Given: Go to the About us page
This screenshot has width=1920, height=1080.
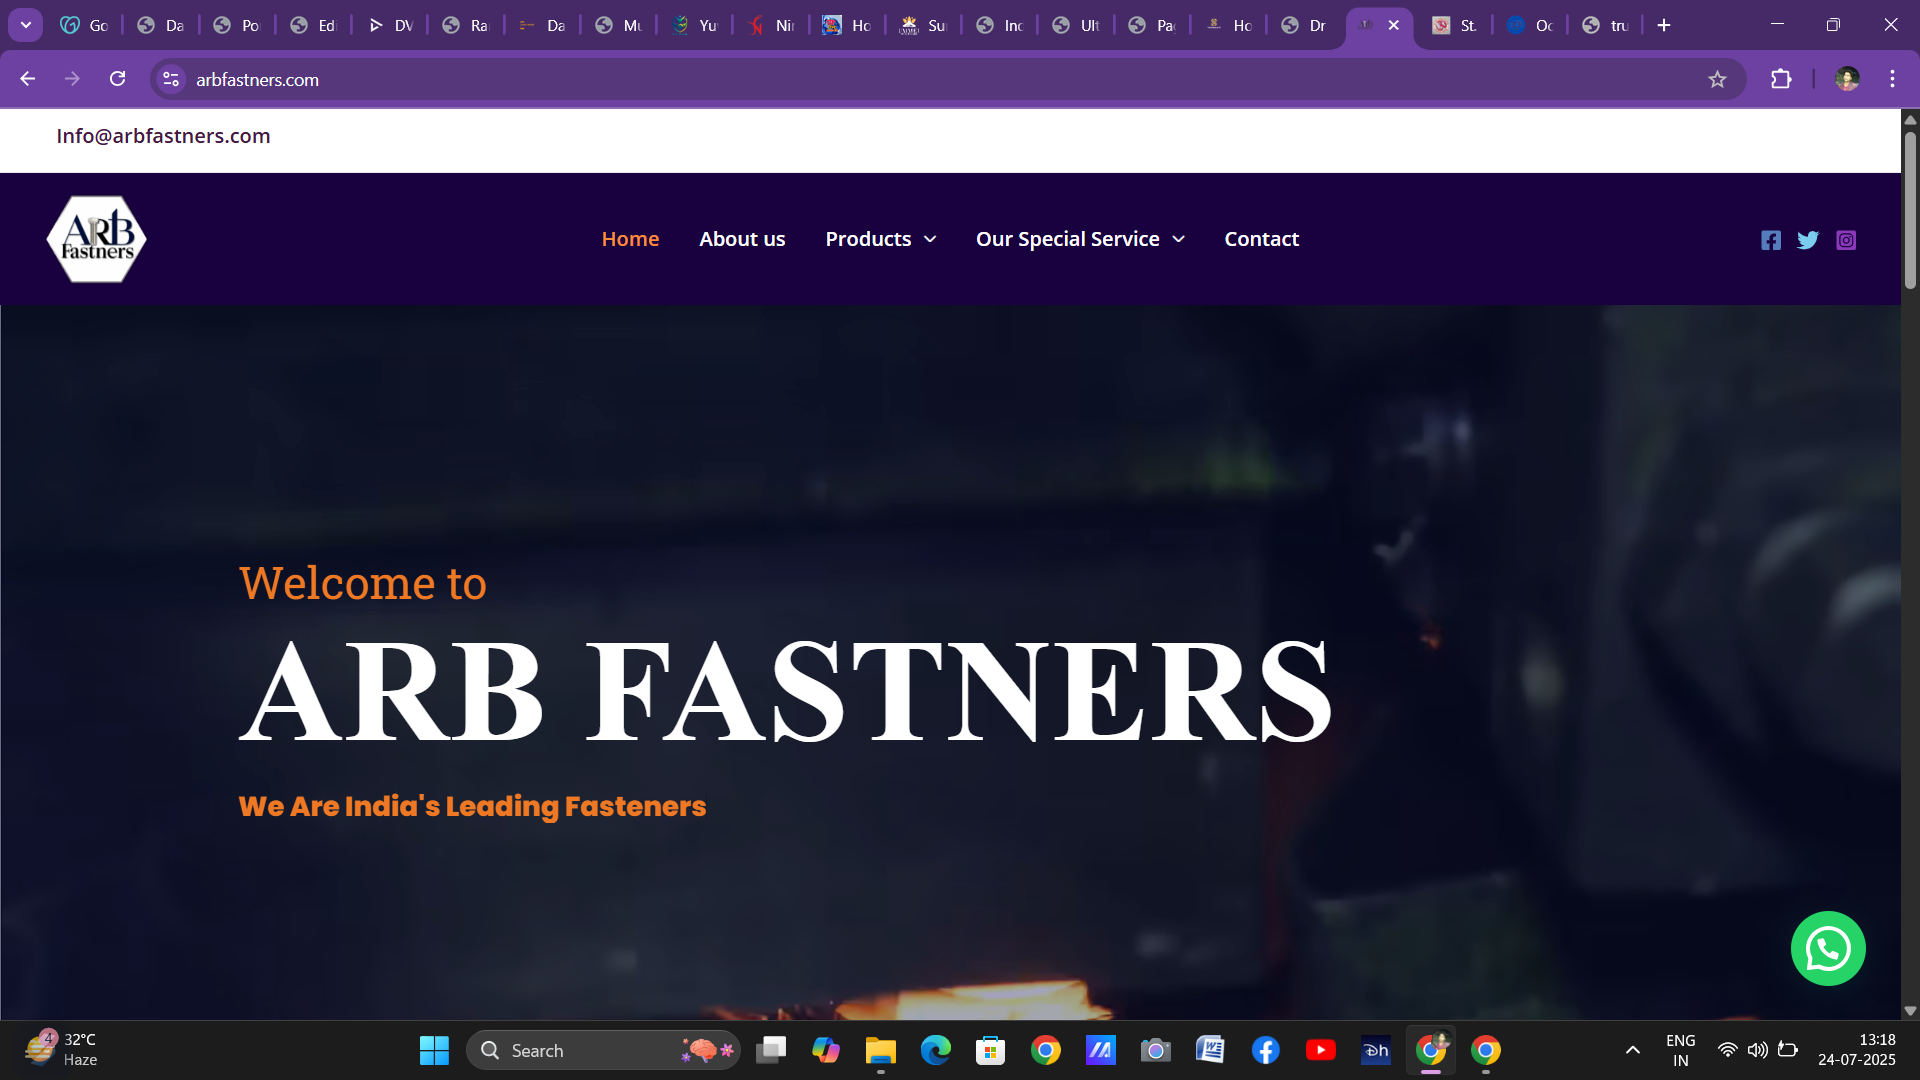Looking at the screenshot, I should tap(742, 239).
